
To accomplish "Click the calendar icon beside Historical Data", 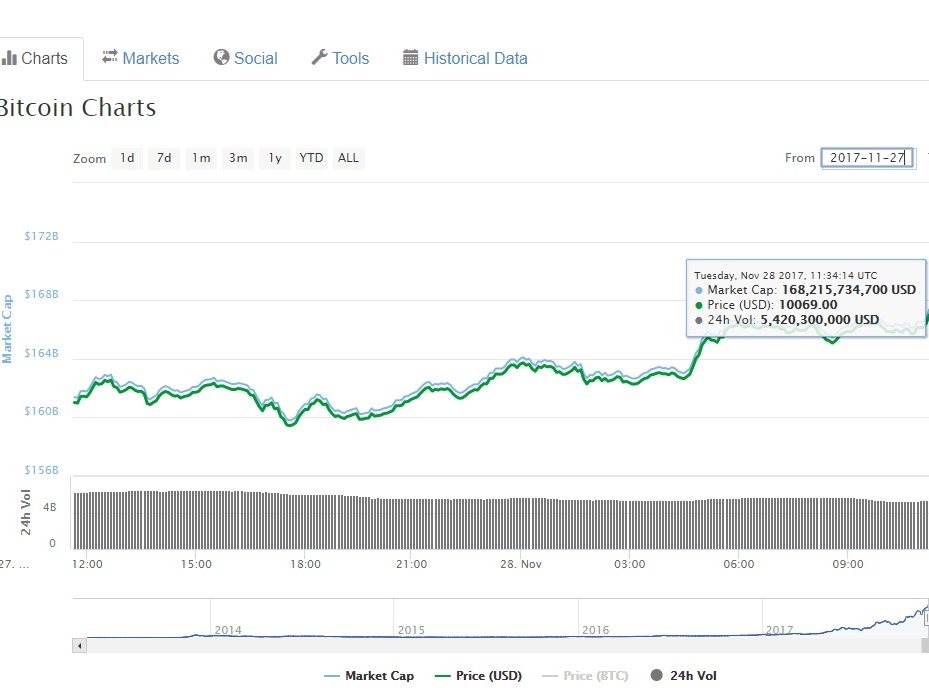I will [x=411, y=57].
